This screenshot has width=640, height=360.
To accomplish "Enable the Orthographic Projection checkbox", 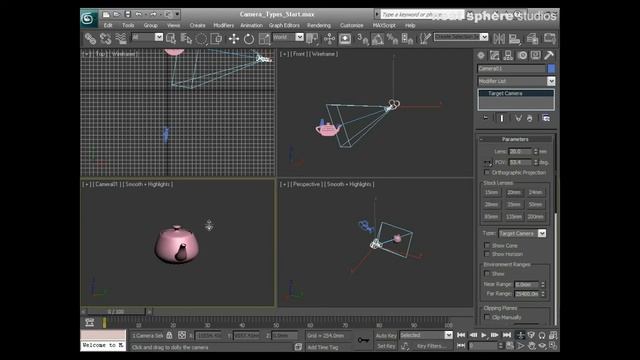I will pyautogui.click(x=487, y=173).
